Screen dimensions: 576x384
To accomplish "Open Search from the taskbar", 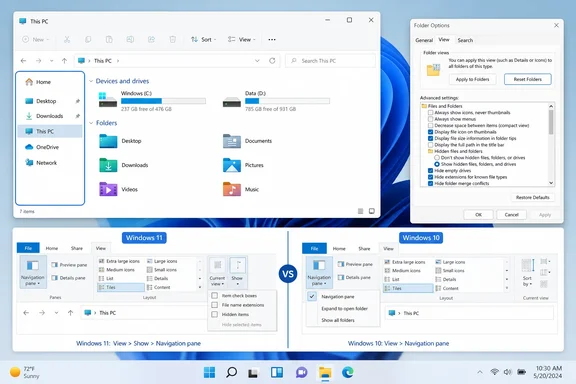I will click(x=231, y=372).
